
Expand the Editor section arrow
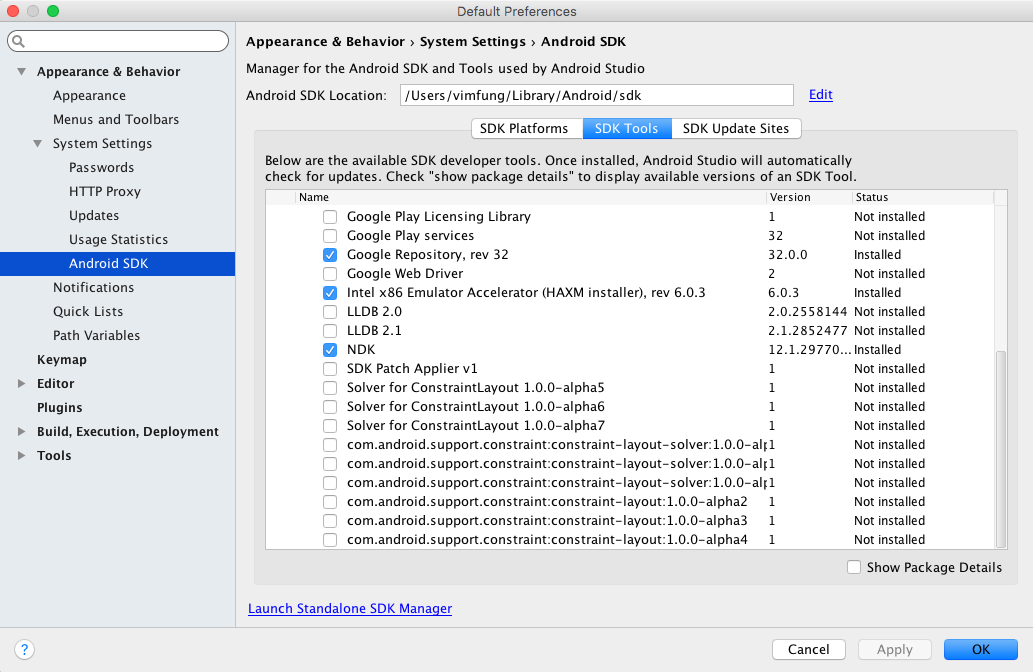(x=22, y=384)
